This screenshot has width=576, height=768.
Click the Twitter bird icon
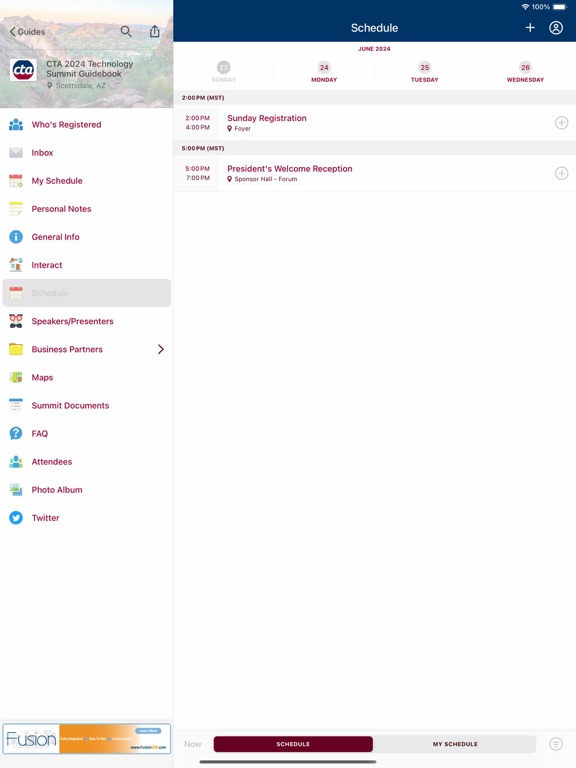pyautogui.click(x=16, y=518)
